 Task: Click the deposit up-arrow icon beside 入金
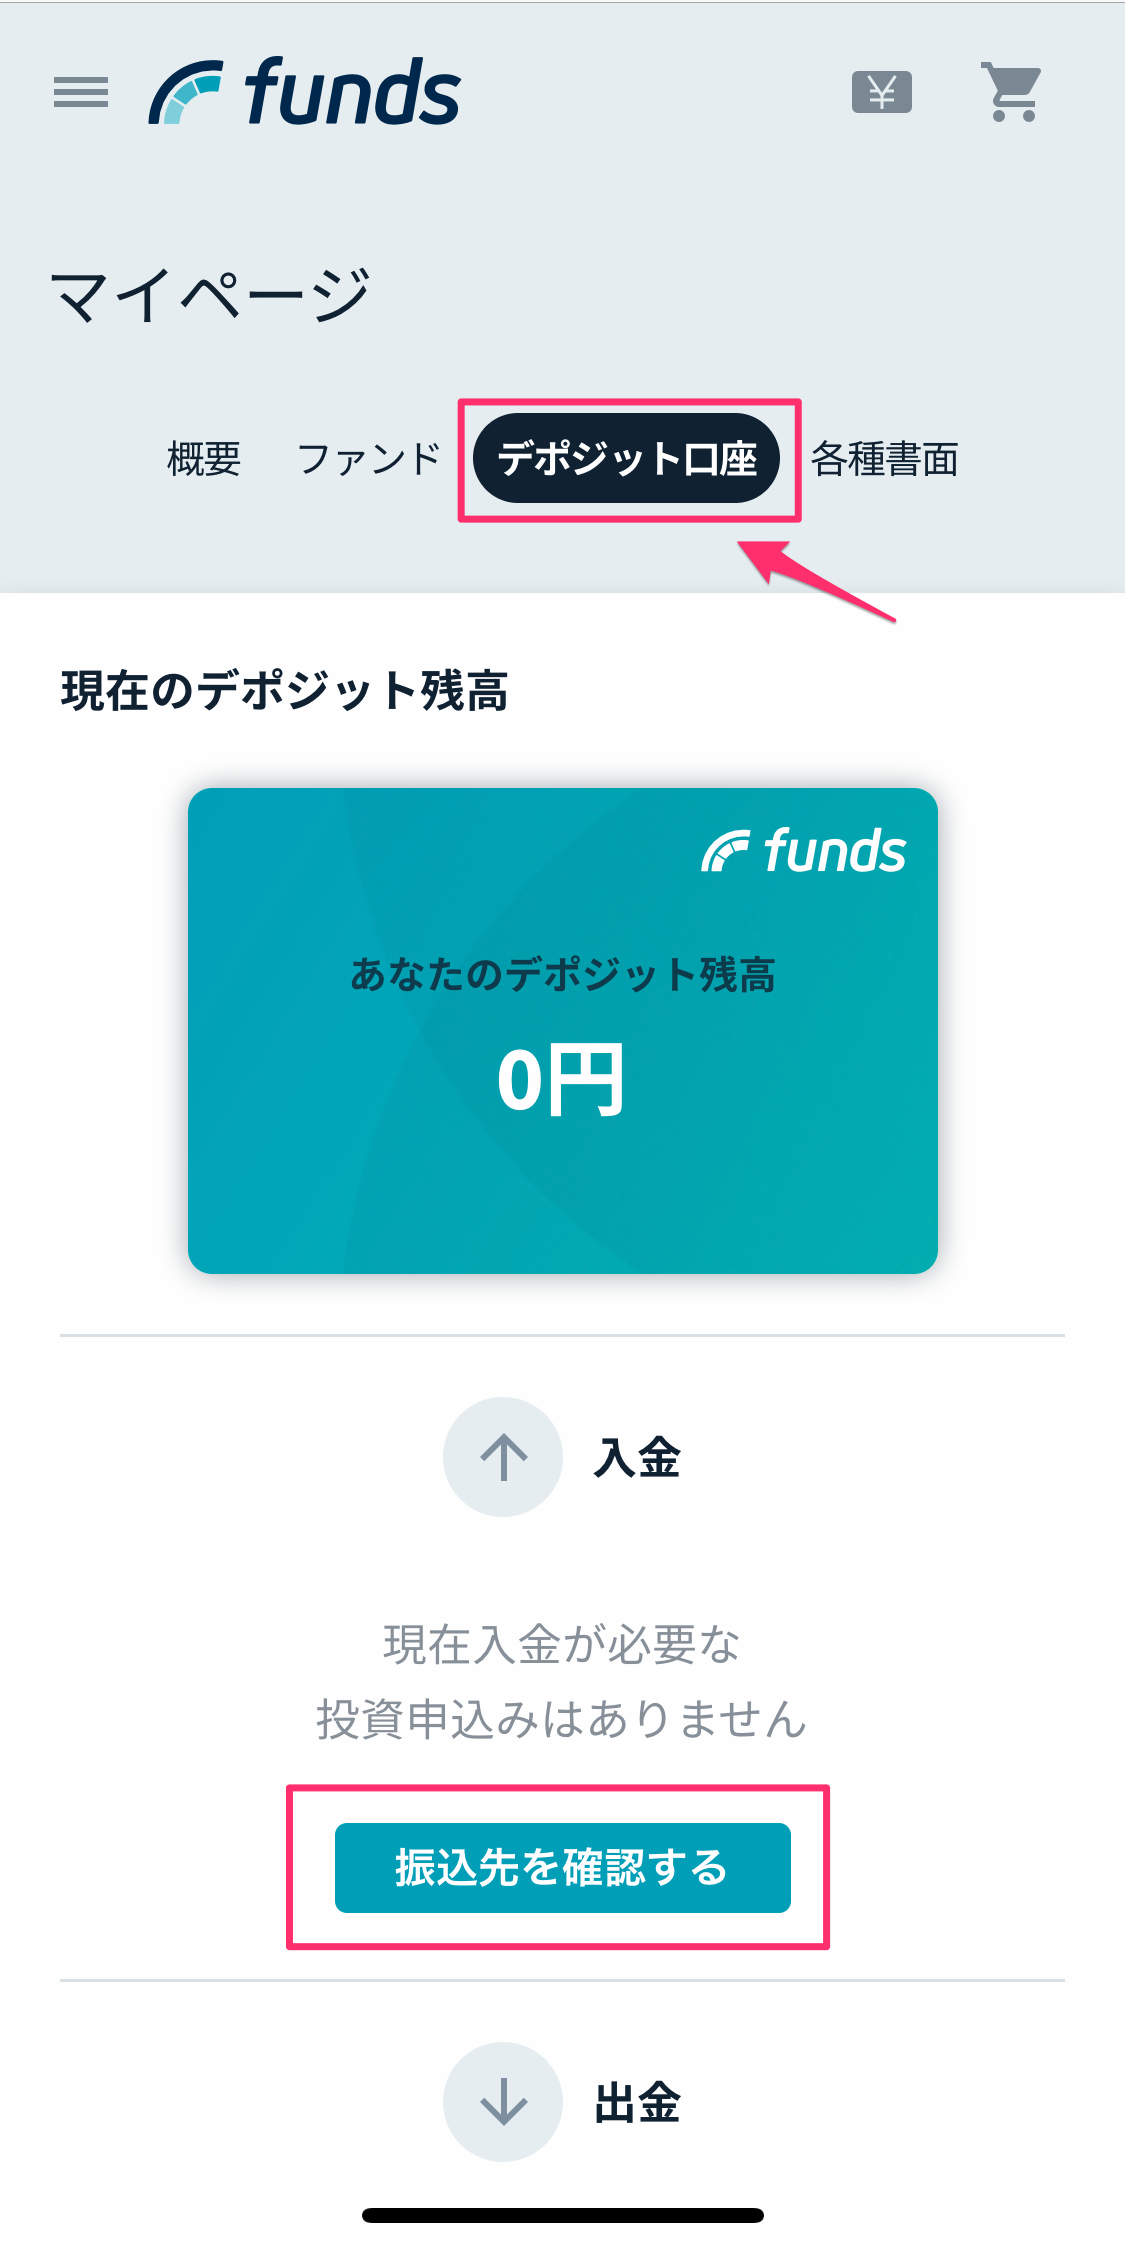pos(503,1457)
